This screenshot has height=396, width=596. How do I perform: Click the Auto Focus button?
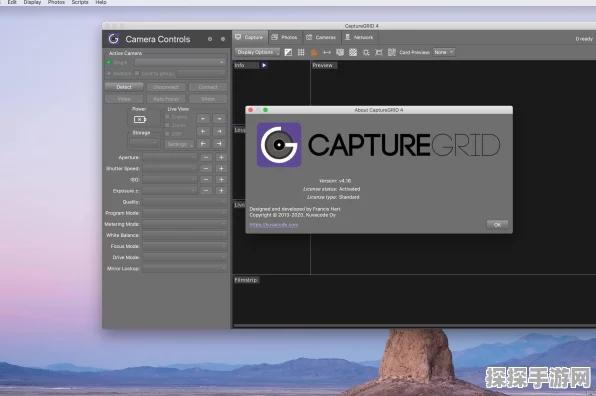[x=166, y=99]
